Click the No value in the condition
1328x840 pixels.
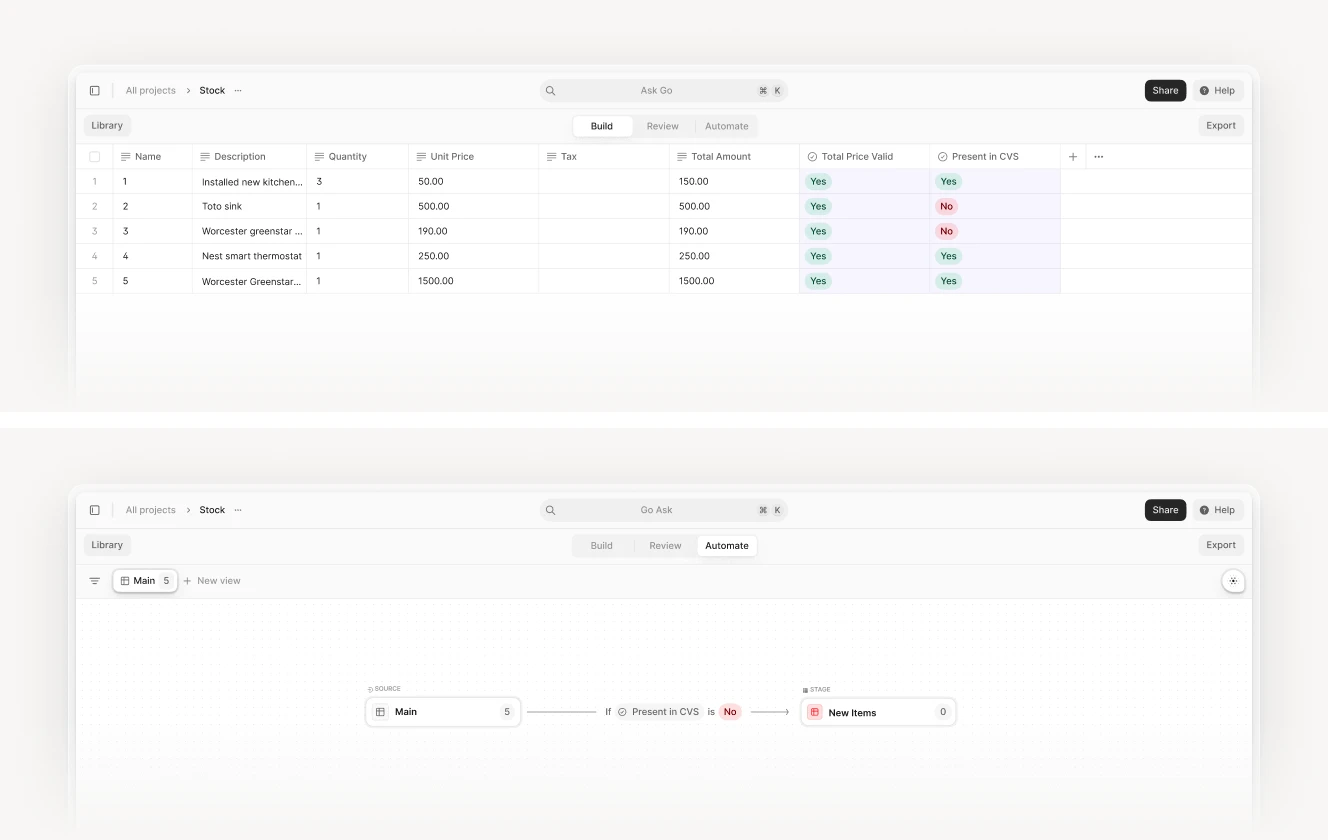click(x=730, y=712)
